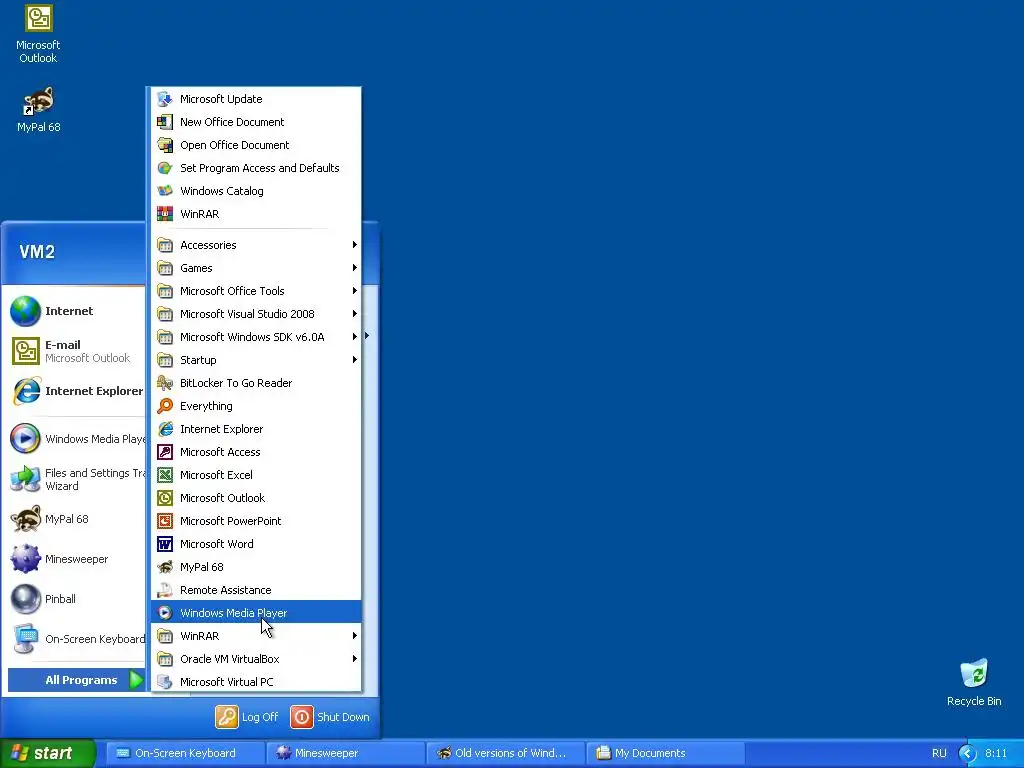Select the Microsoft Outlook desktop icon

38,34
